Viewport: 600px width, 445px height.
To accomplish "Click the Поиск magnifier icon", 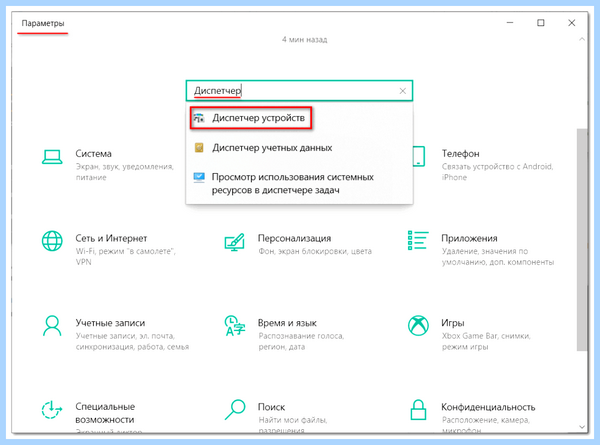I will tap(235, 410).
